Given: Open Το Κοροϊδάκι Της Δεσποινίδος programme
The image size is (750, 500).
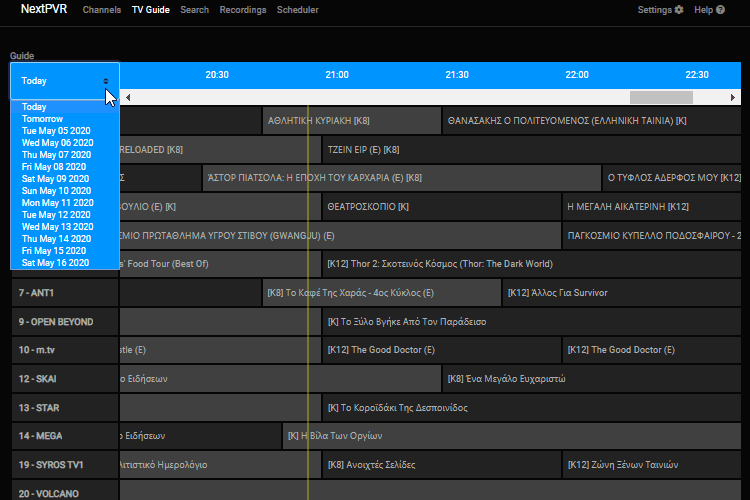Looking at the screenshot, I should click(x=532, y=408).
